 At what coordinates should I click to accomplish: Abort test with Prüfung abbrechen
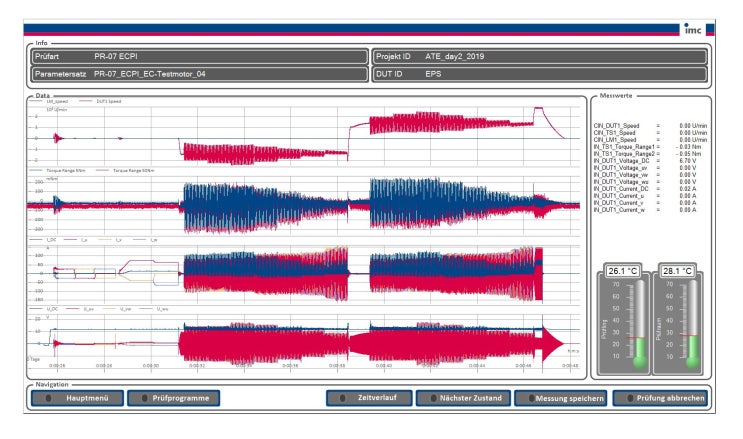pyautogui.click(x=661, y=398)
